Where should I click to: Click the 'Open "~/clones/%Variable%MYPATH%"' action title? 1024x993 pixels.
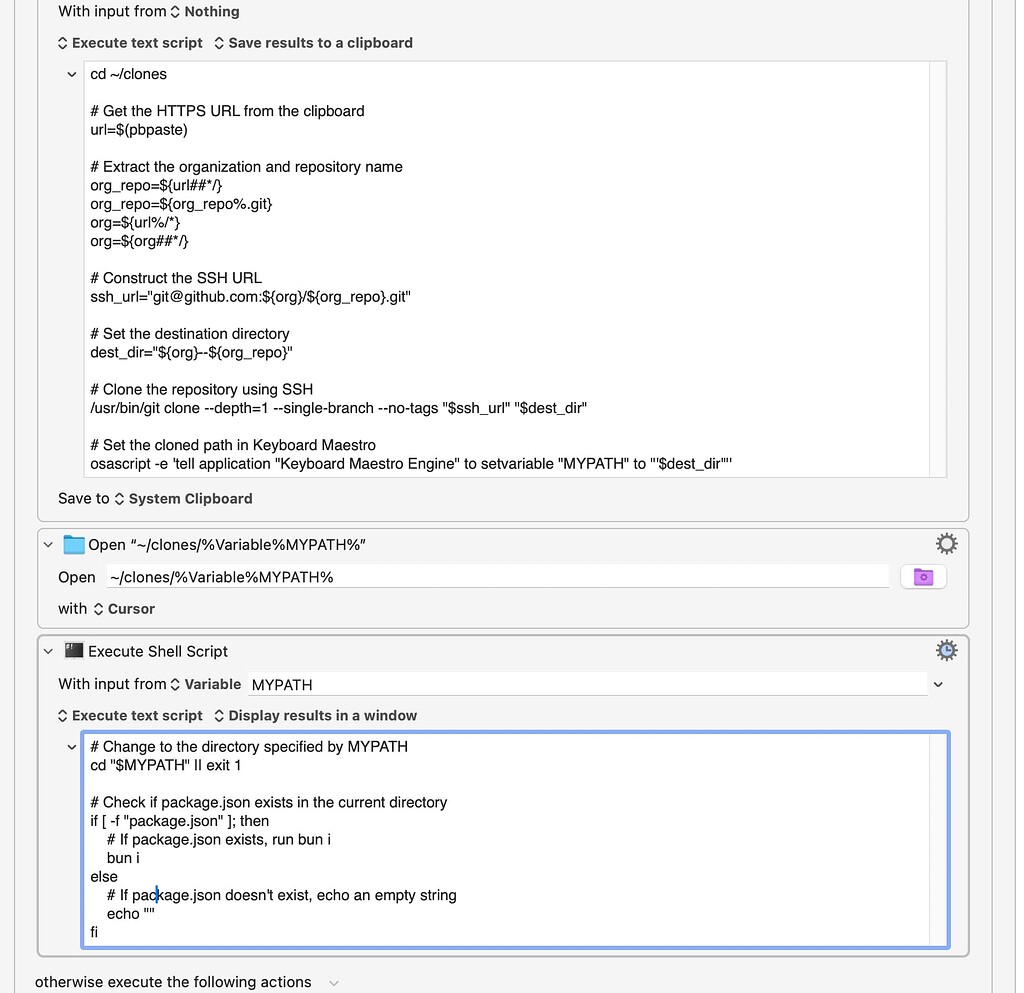227,544
